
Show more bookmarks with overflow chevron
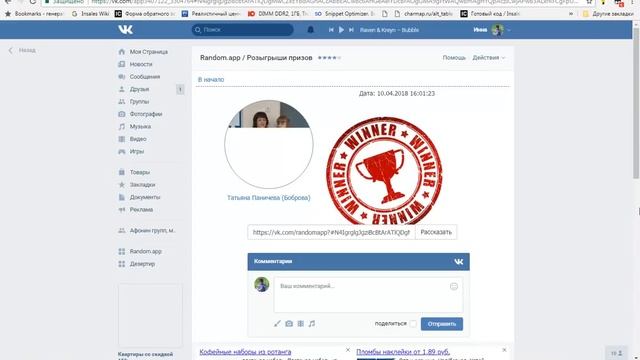[x=571, y=13]
